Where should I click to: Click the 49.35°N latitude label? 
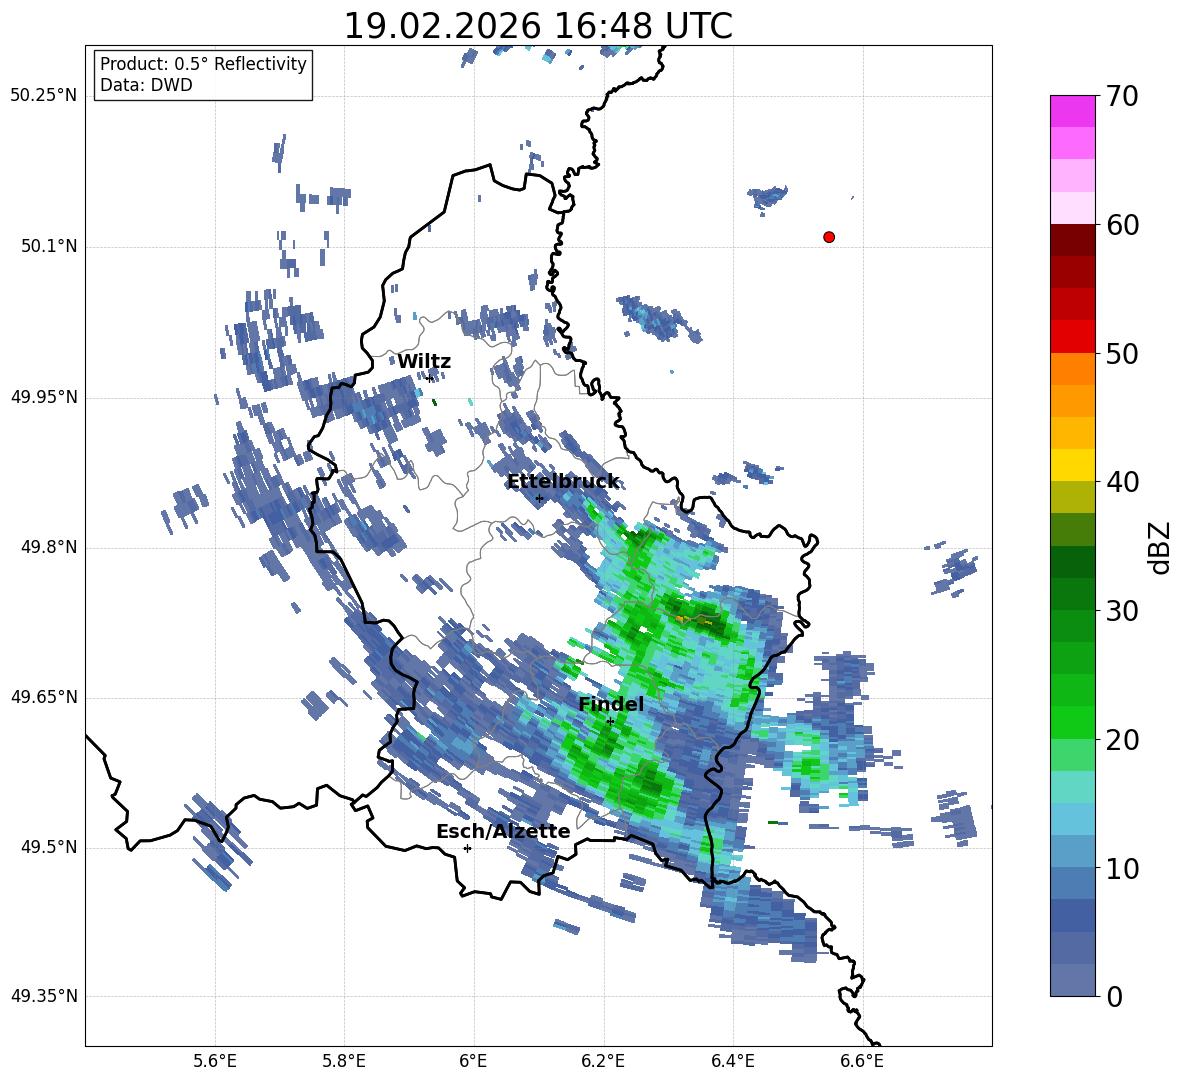coord(43,996)
